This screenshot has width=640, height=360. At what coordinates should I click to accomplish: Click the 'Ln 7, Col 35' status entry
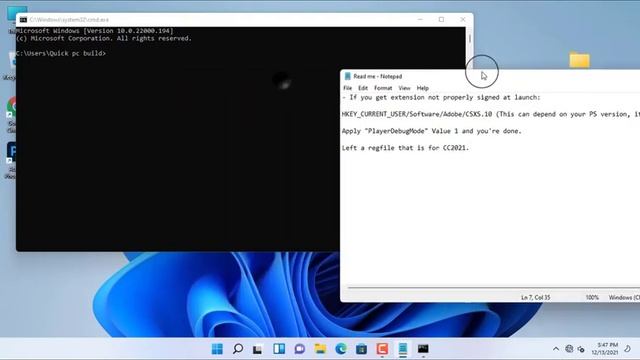(x=536, y=298)
